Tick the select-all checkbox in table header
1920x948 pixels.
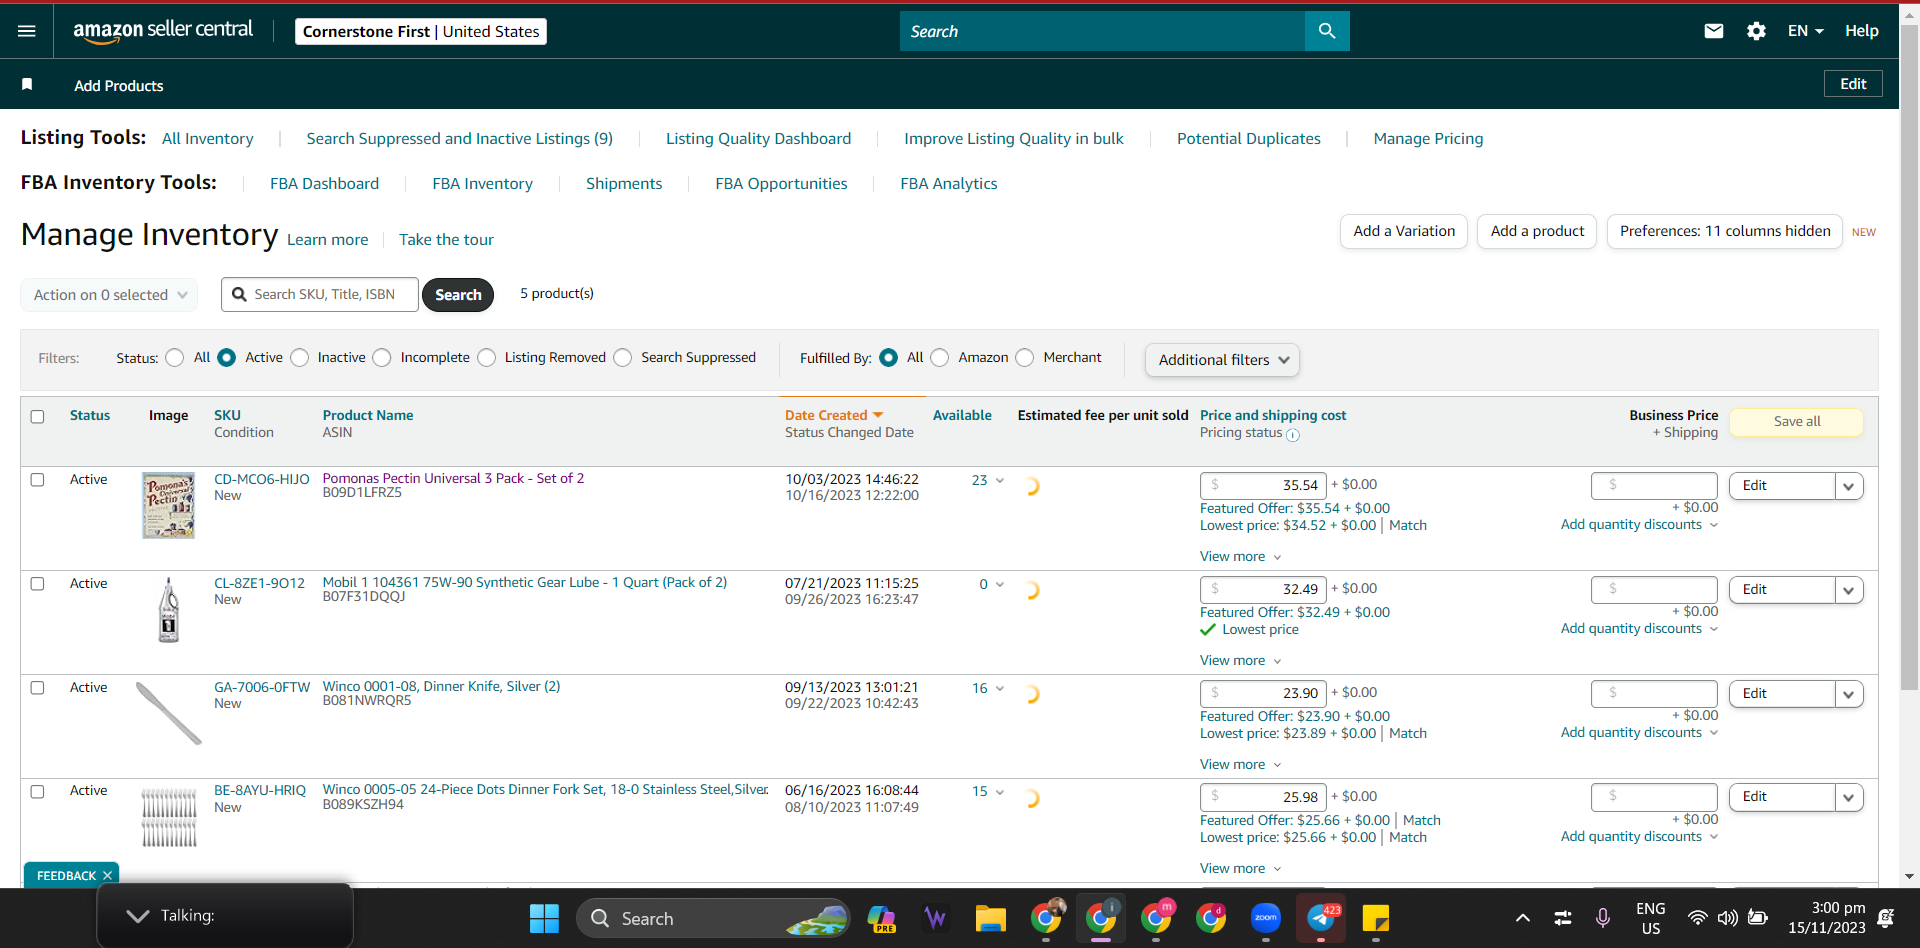point(37,417)
